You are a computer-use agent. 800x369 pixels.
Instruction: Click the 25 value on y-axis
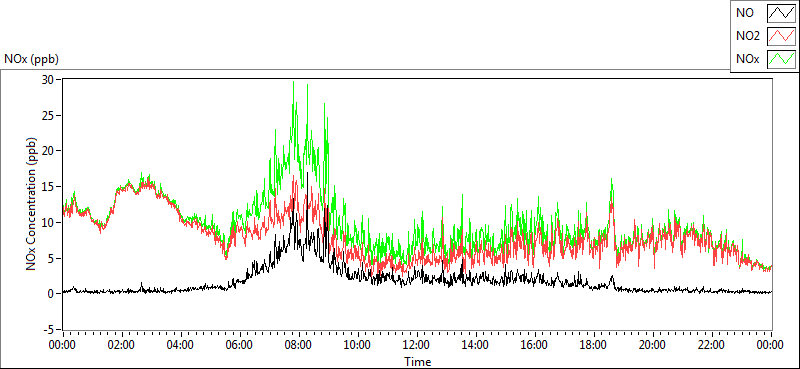click(x=48, y=115)
